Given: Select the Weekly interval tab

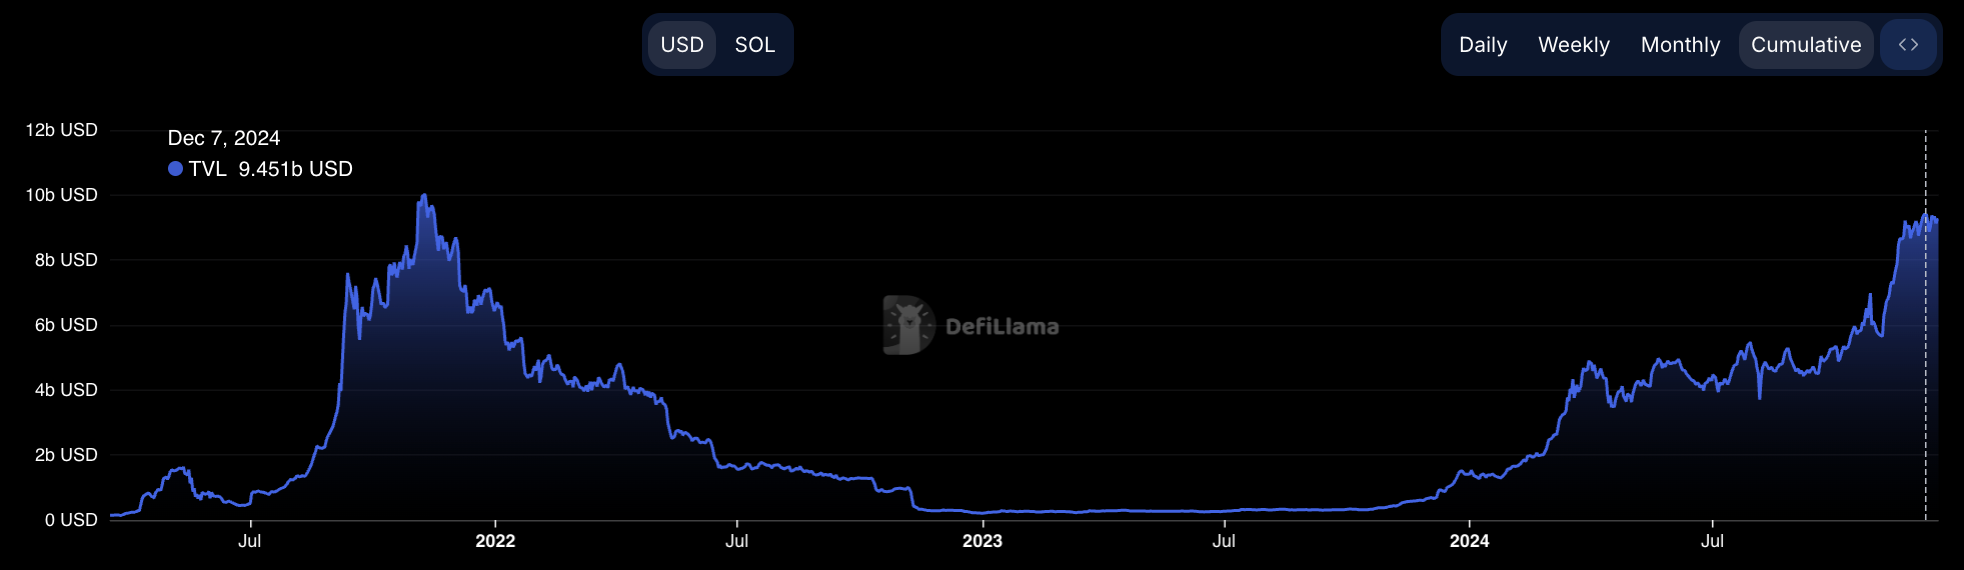Looking at the screenshot, I should point(1573,45).
